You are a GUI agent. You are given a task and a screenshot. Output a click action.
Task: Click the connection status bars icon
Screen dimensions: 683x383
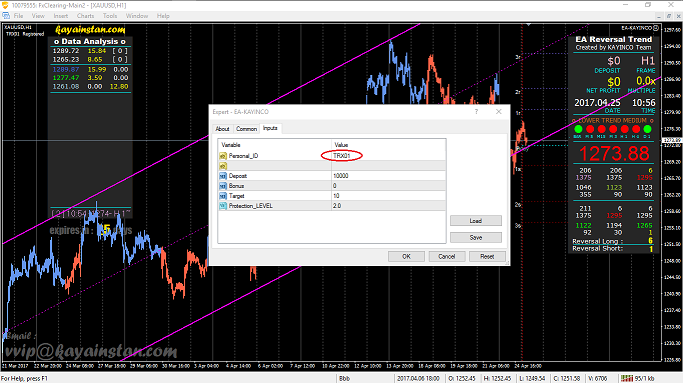pos(626,378)
